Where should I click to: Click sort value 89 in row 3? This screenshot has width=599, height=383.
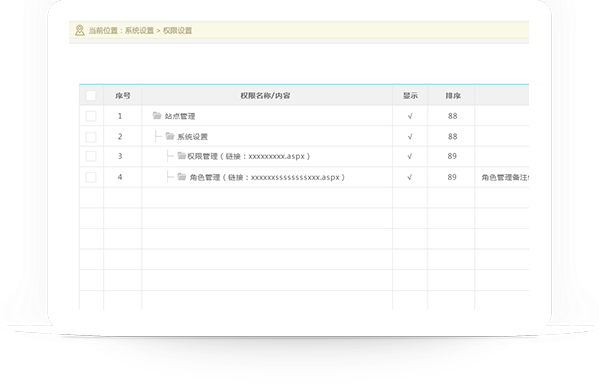(x=452, y=156)
